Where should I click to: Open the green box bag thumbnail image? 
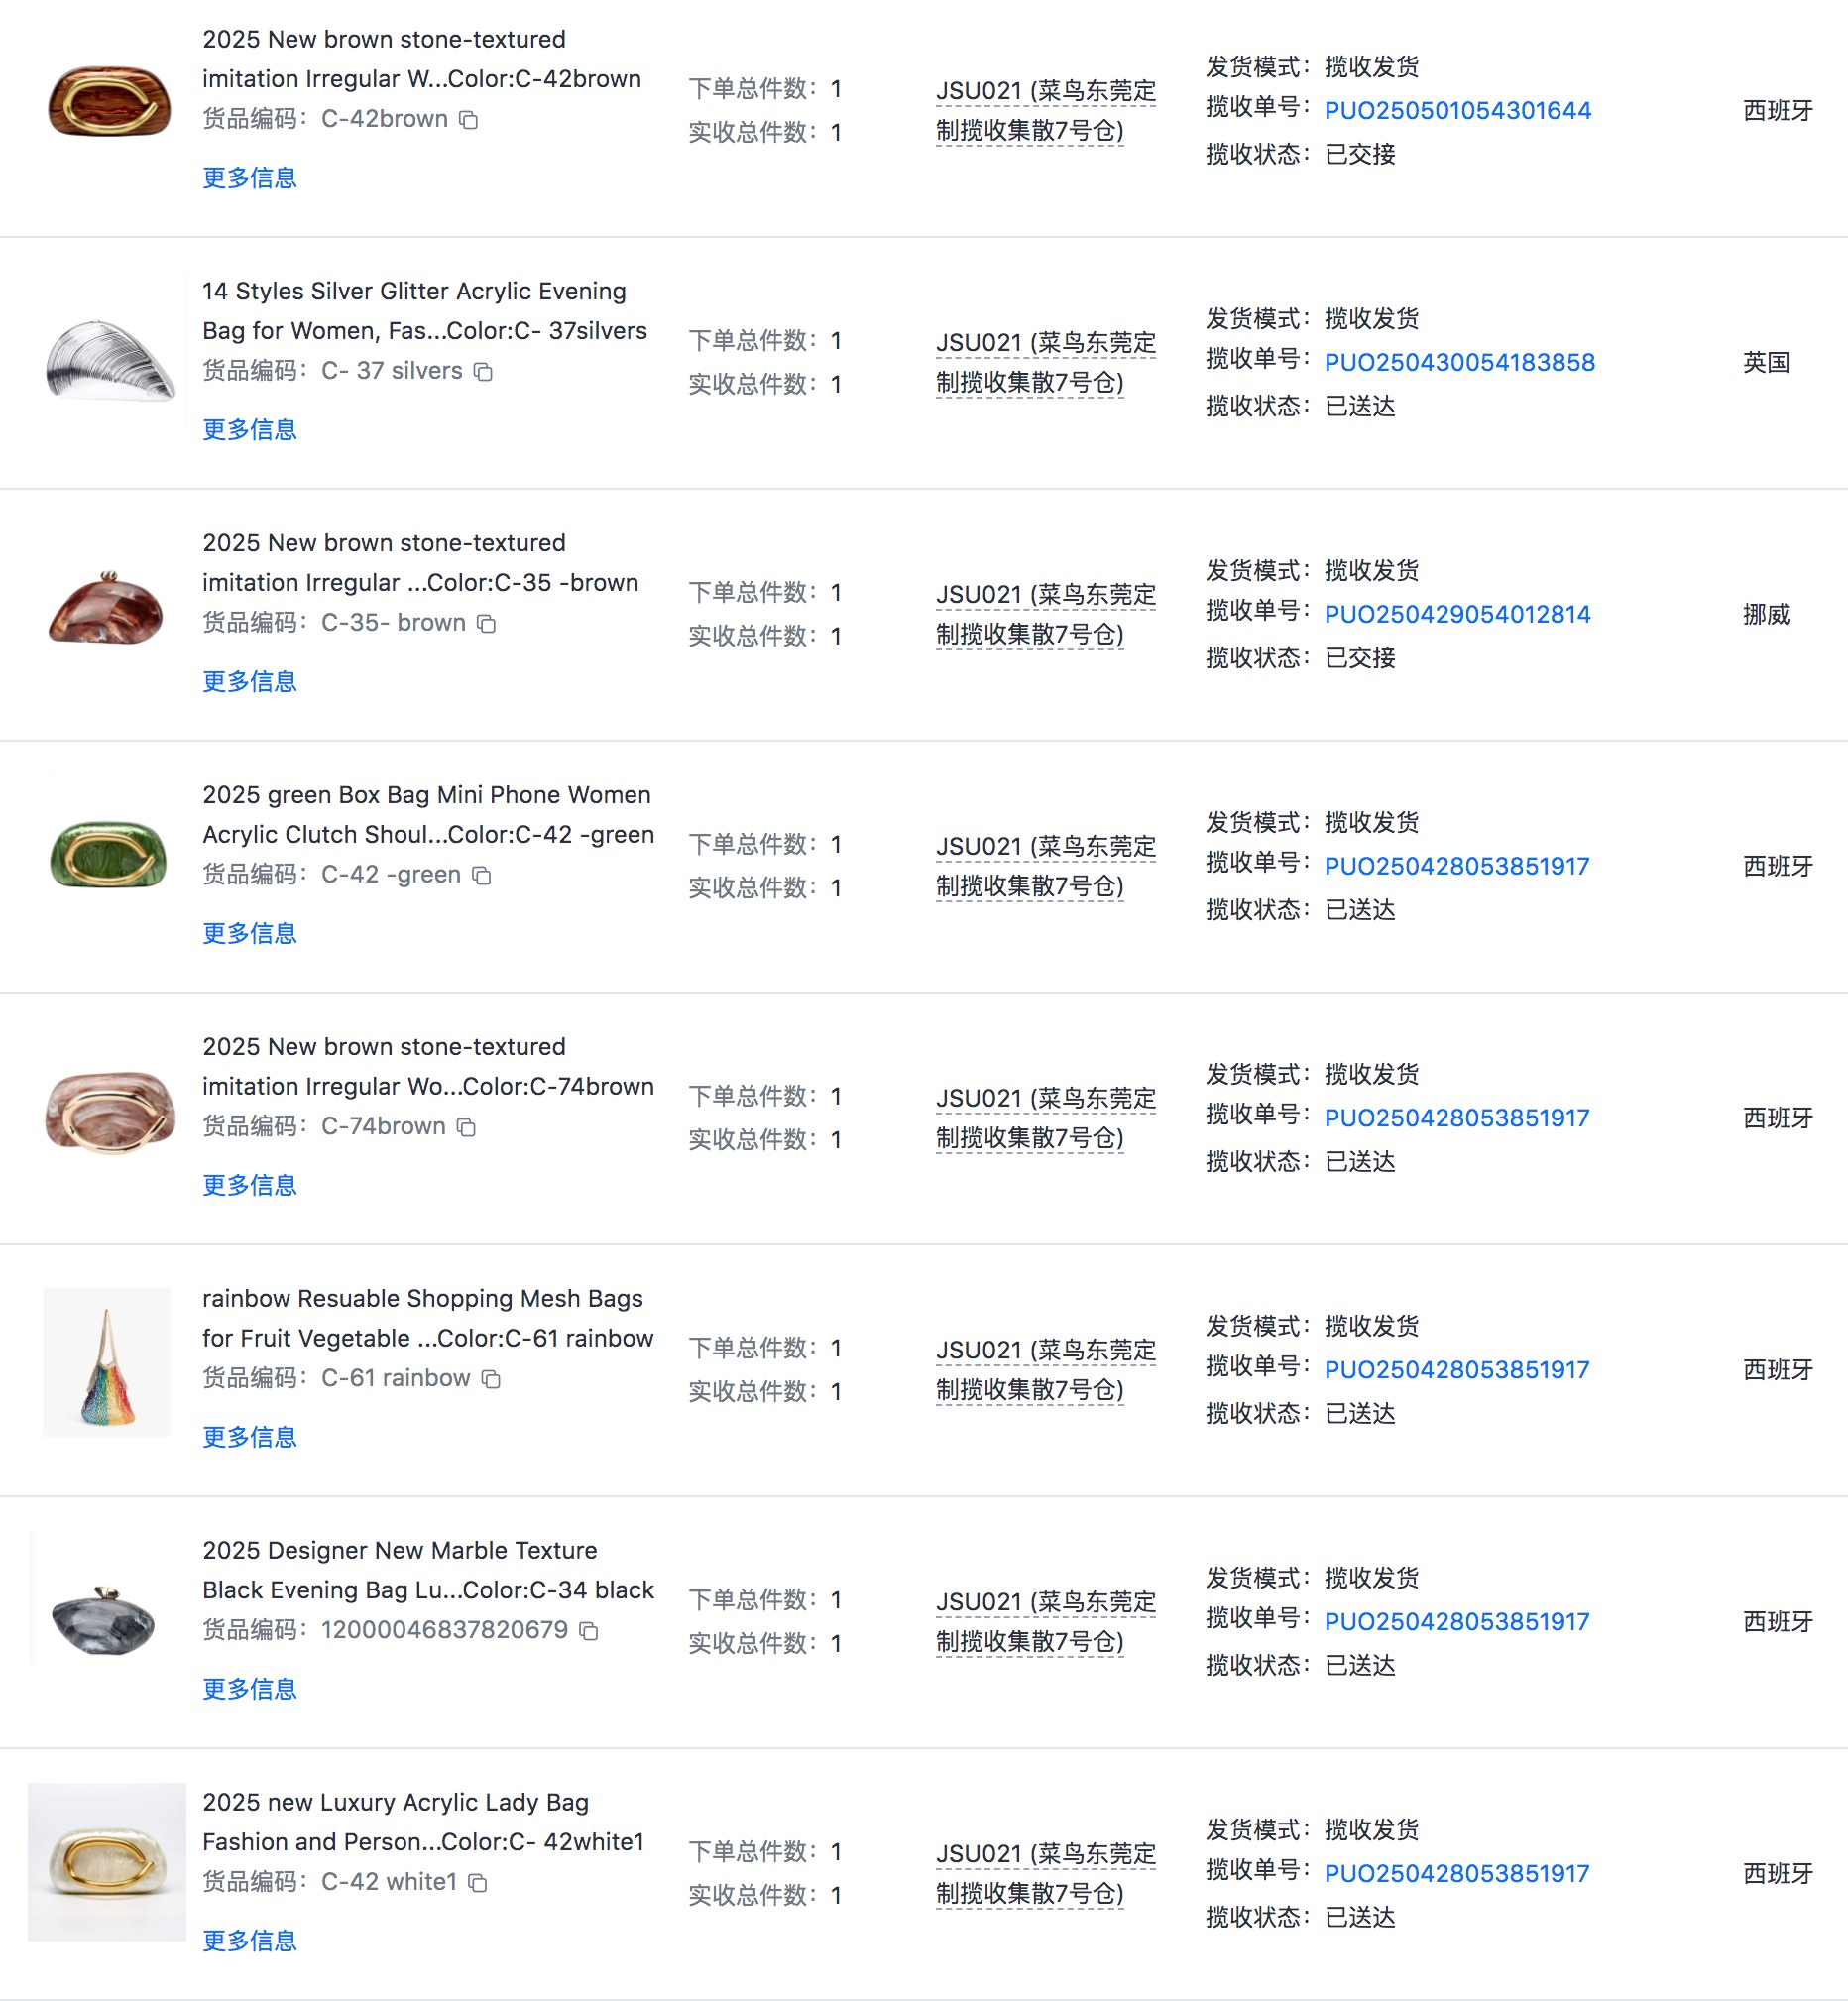[x=108, y=855]
